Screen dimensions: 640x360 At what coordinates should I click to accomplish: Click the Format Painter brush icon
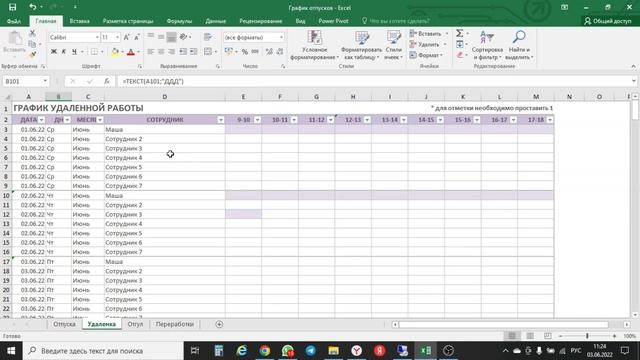tap(32, 54)
